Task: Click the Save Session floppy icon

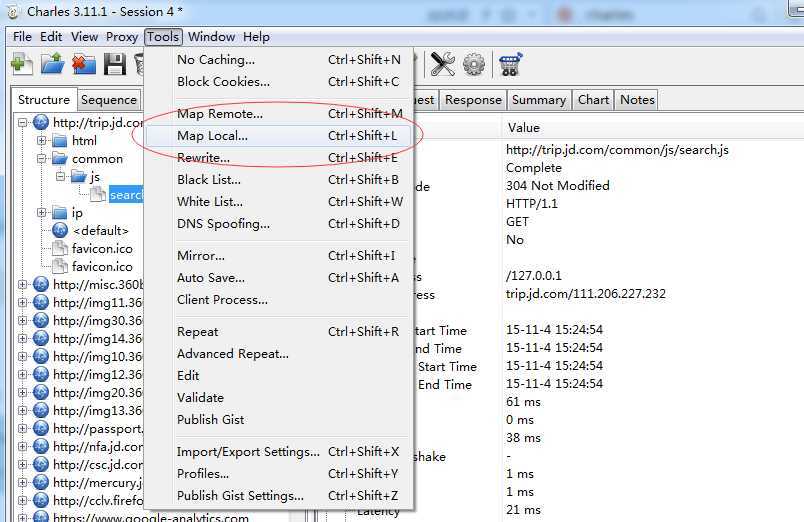Action: point(115,64)
